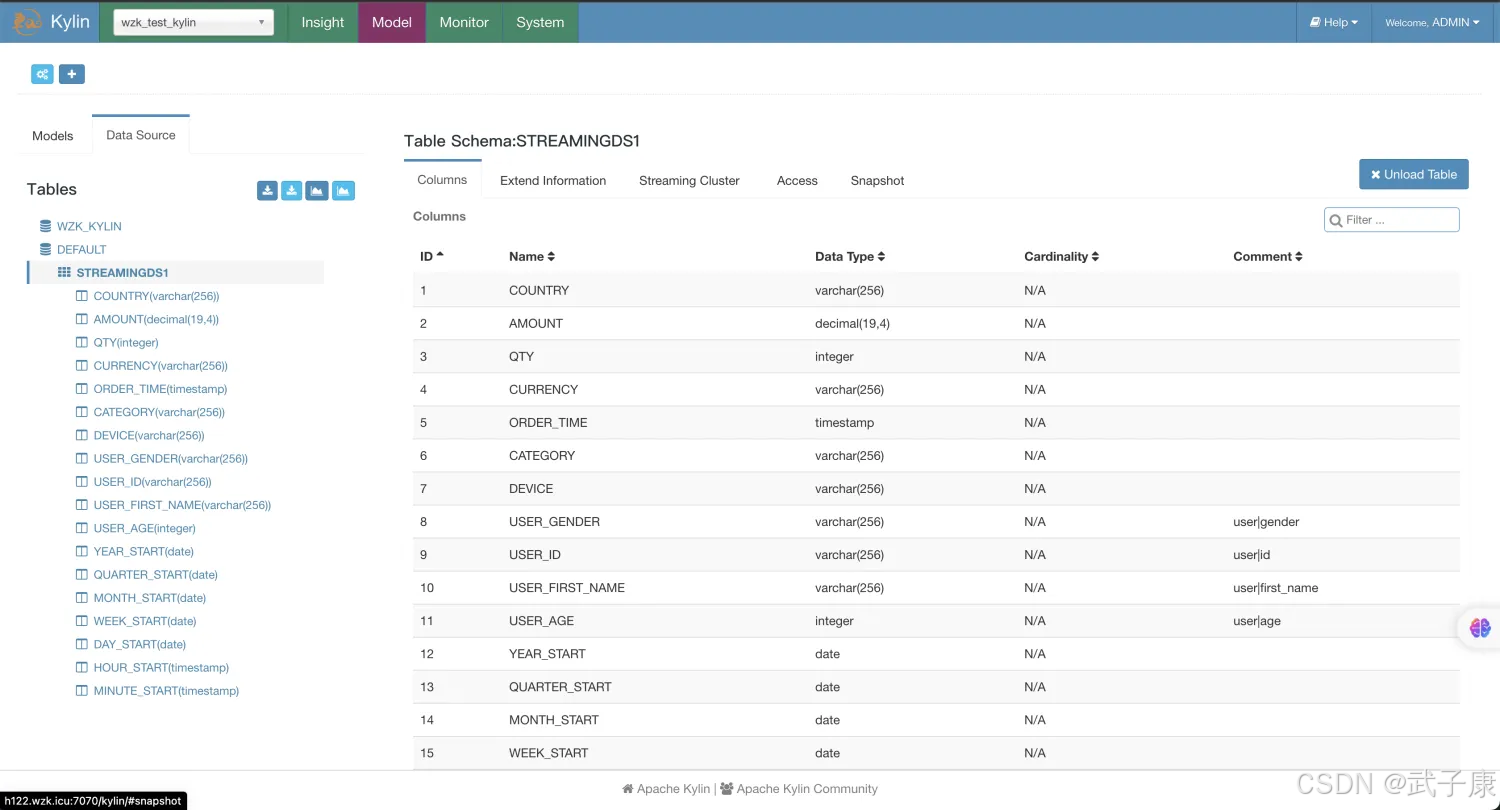
Task: Click the column Filter input field
Action: coord(1398,220)
